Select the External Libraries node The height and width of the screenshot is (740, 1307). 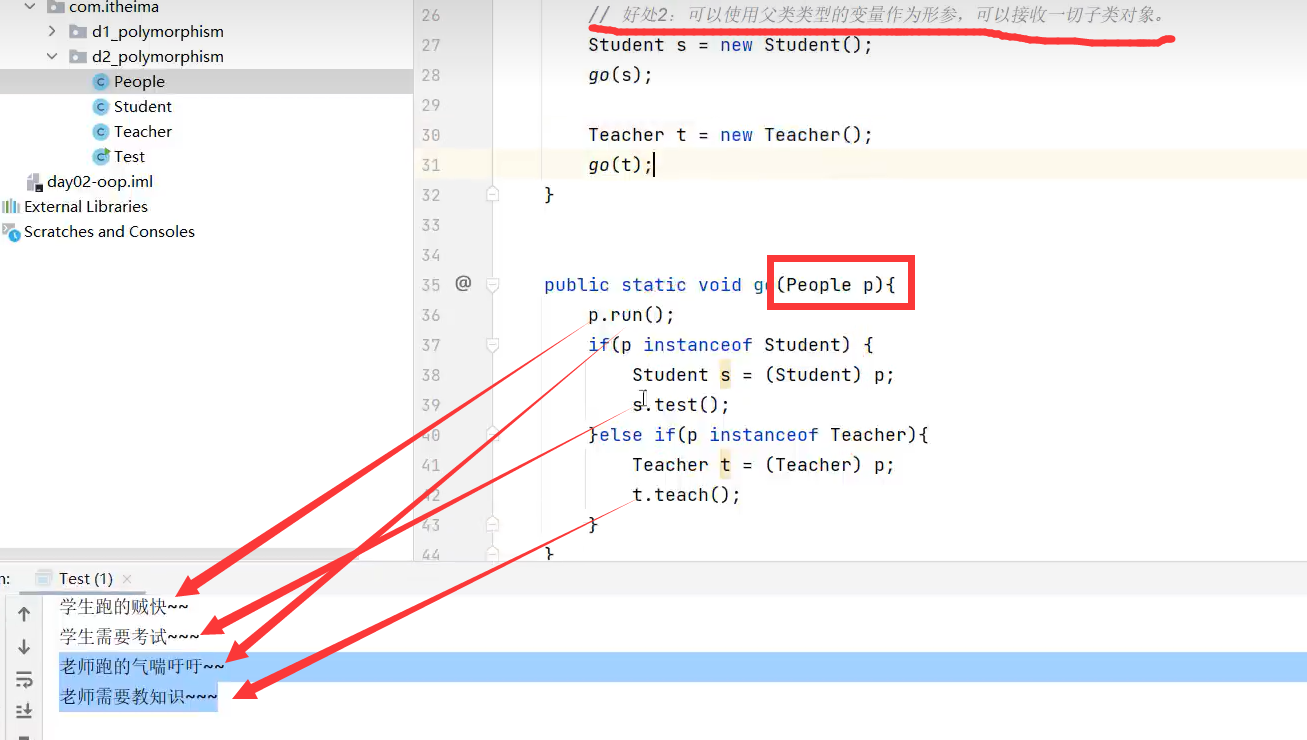click(x=86, y=207)
